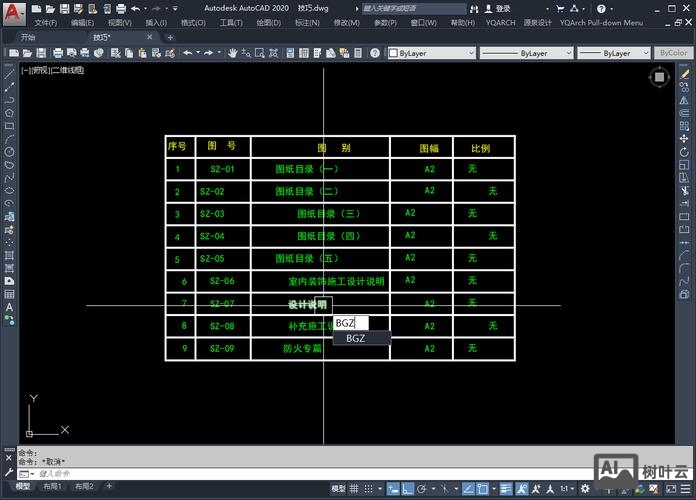The width and height of the screenshot is (696, 500).
Task: Click the Table tool icon in left toolbar
Action: (9, 294)
